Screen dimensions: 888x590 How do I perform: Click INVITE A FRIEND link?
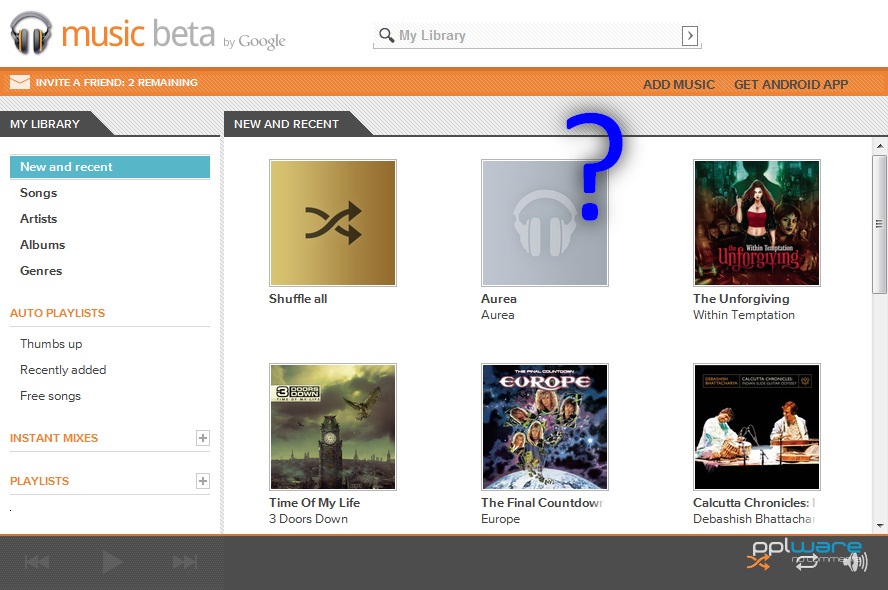pos(117,82)
